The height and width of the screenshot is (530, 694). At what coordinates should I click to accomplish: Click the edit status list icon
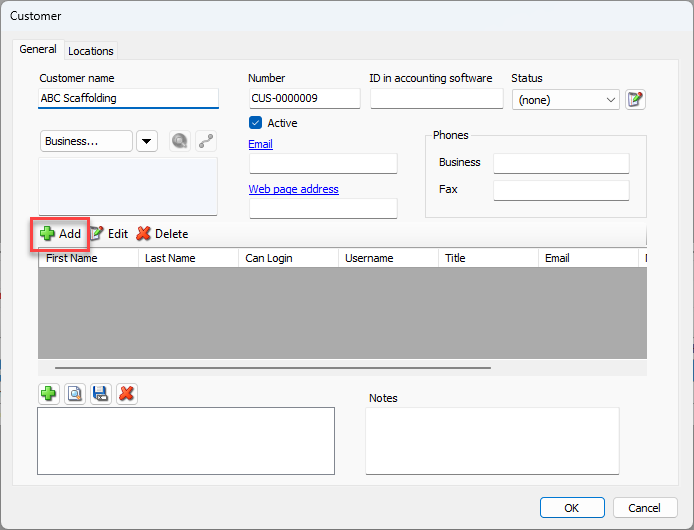click(x=635, y=99)
